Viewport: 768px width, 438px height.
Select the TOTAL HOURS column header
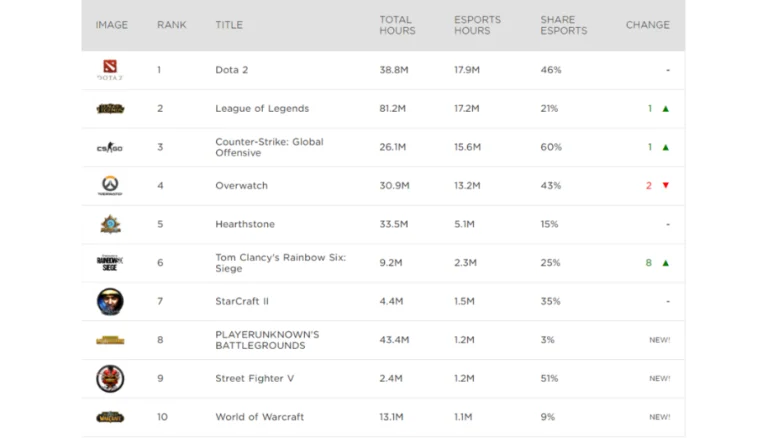397,25
